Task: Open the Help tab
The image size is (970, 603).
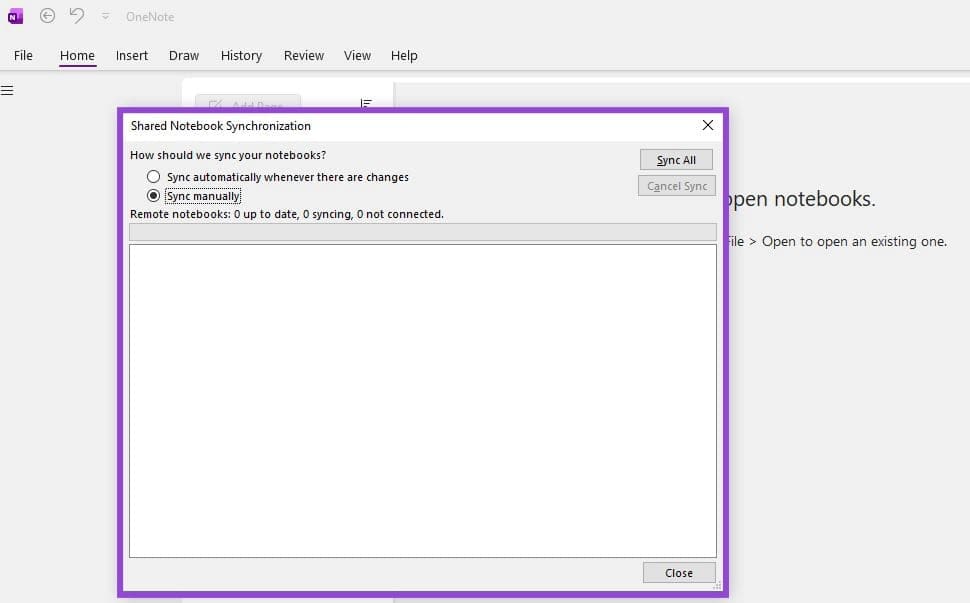Action: tap(404, 55)
